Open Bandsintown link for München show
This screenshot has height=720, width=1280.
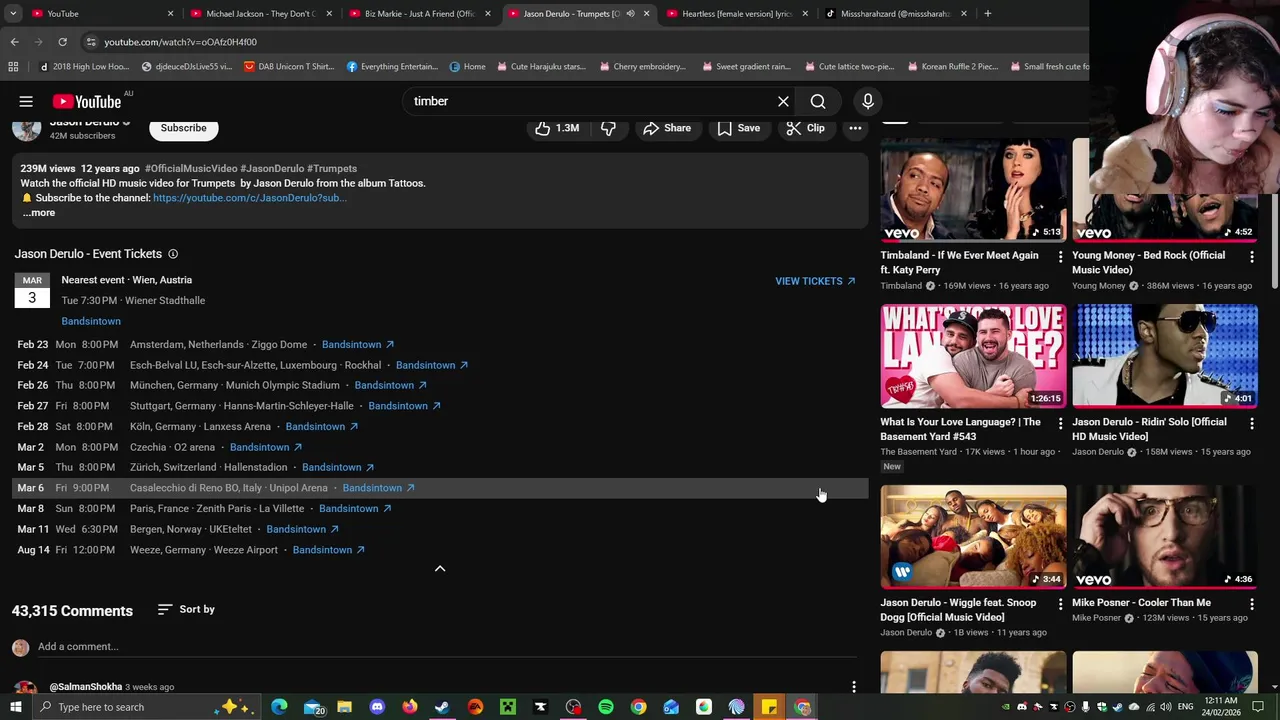(x=390, y=385)
